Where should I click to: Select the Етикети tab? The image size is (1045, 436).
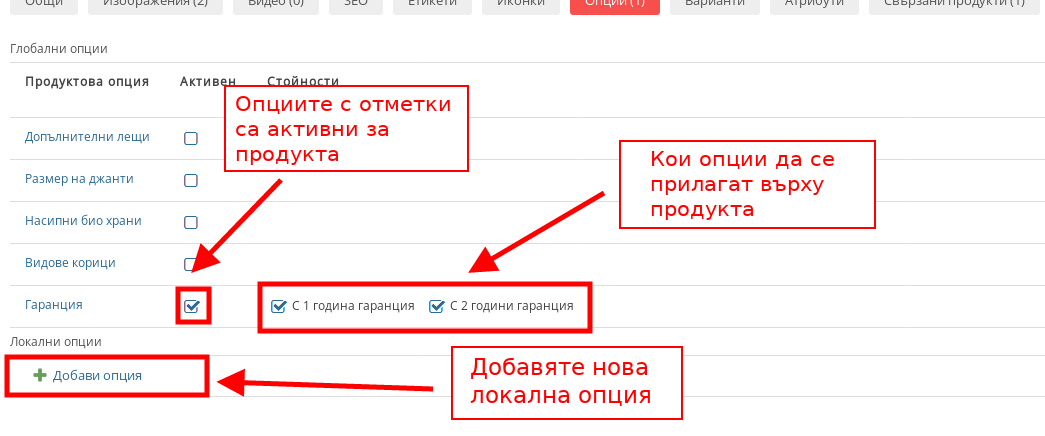pyautogui.click(x=432, y=4)
